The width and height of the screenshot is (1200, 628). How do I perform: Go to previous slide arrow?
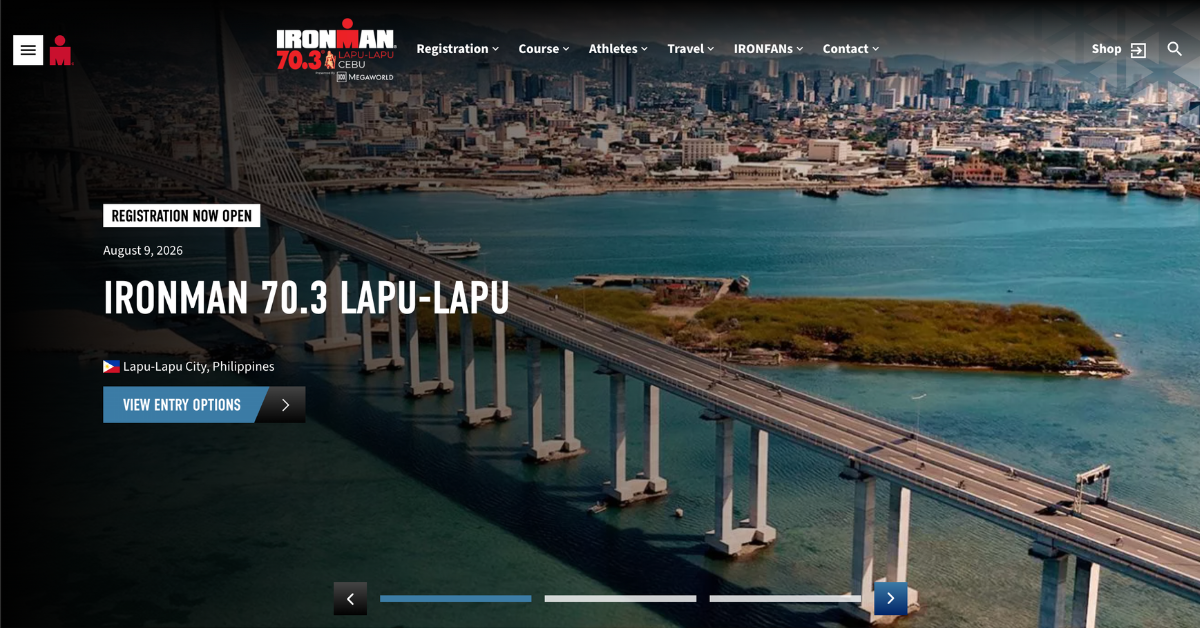click(350, 599)
